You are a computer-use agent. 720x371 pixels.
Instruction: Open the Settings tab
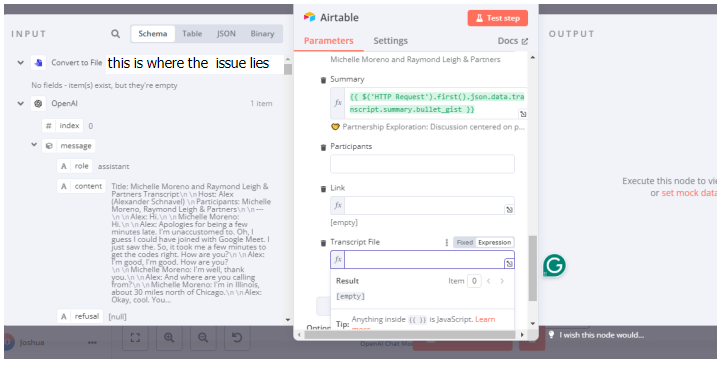point(390,41)
